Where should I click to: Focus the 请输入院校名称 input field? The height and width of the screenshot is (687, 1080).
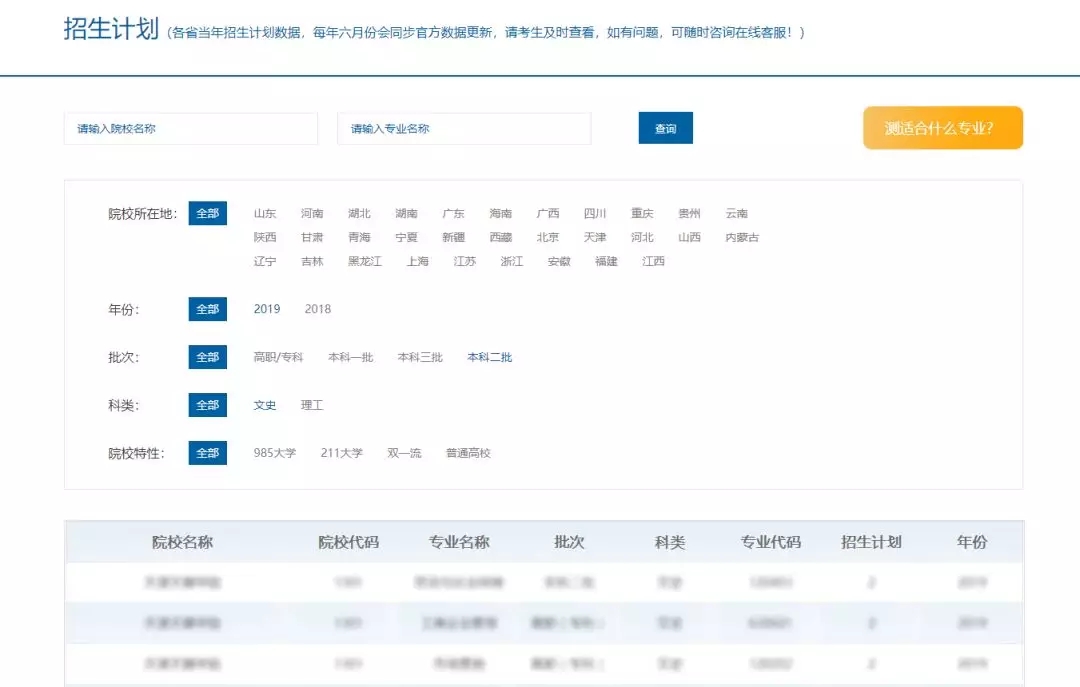tap(190, 129)
